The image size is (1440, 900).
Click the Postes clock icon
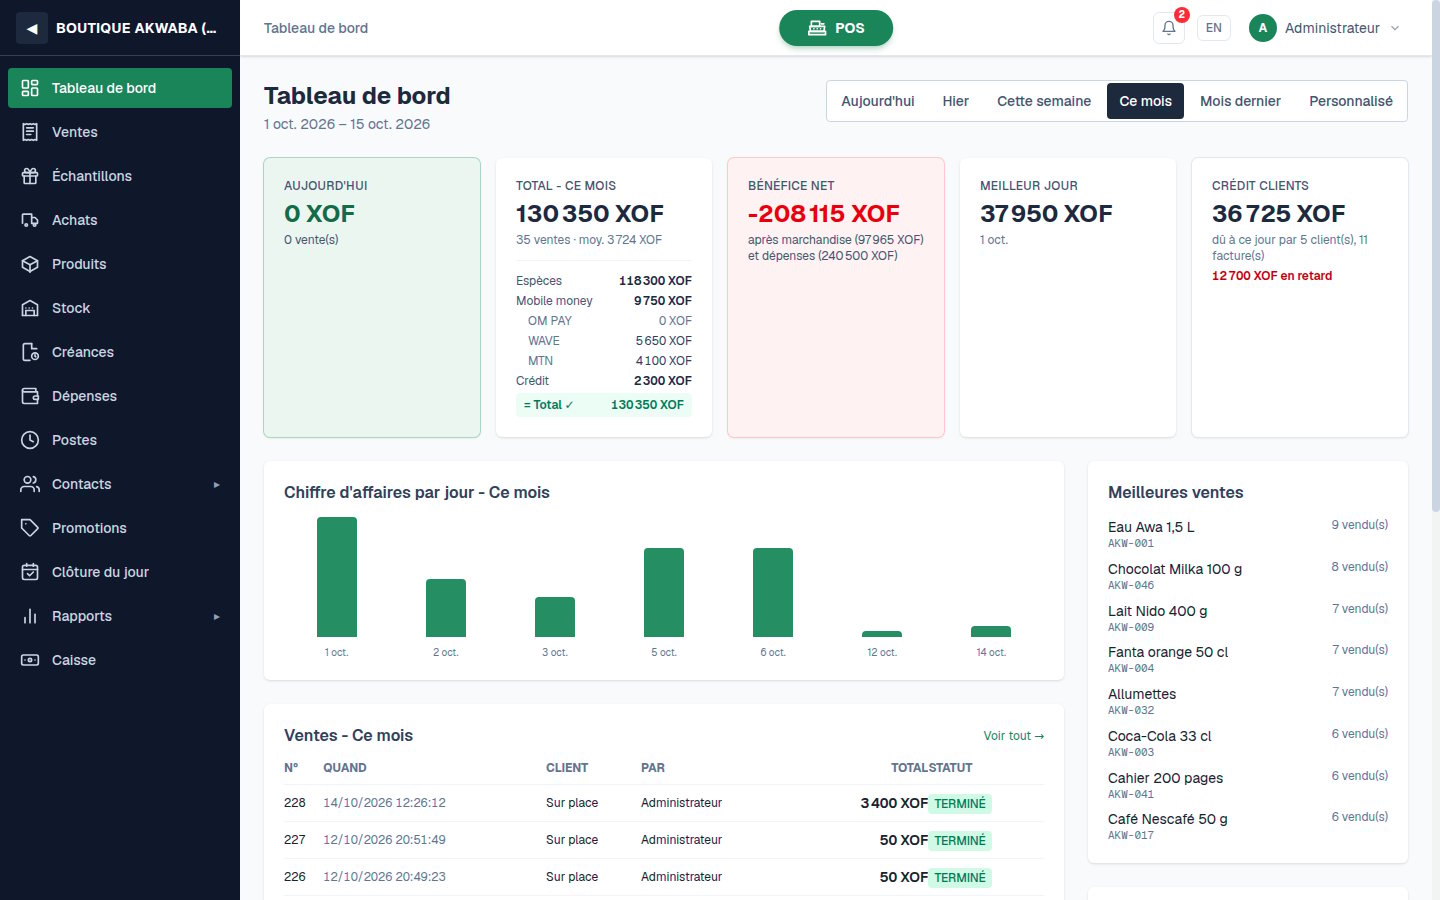(30, 440)
